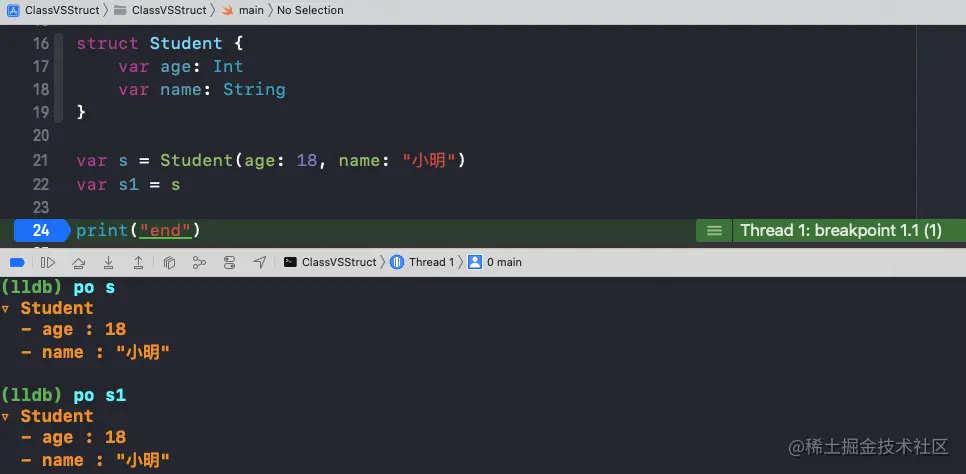Click variable 's1' on line 22
This screenshot has width=966, height=474.
pos(129,184)
